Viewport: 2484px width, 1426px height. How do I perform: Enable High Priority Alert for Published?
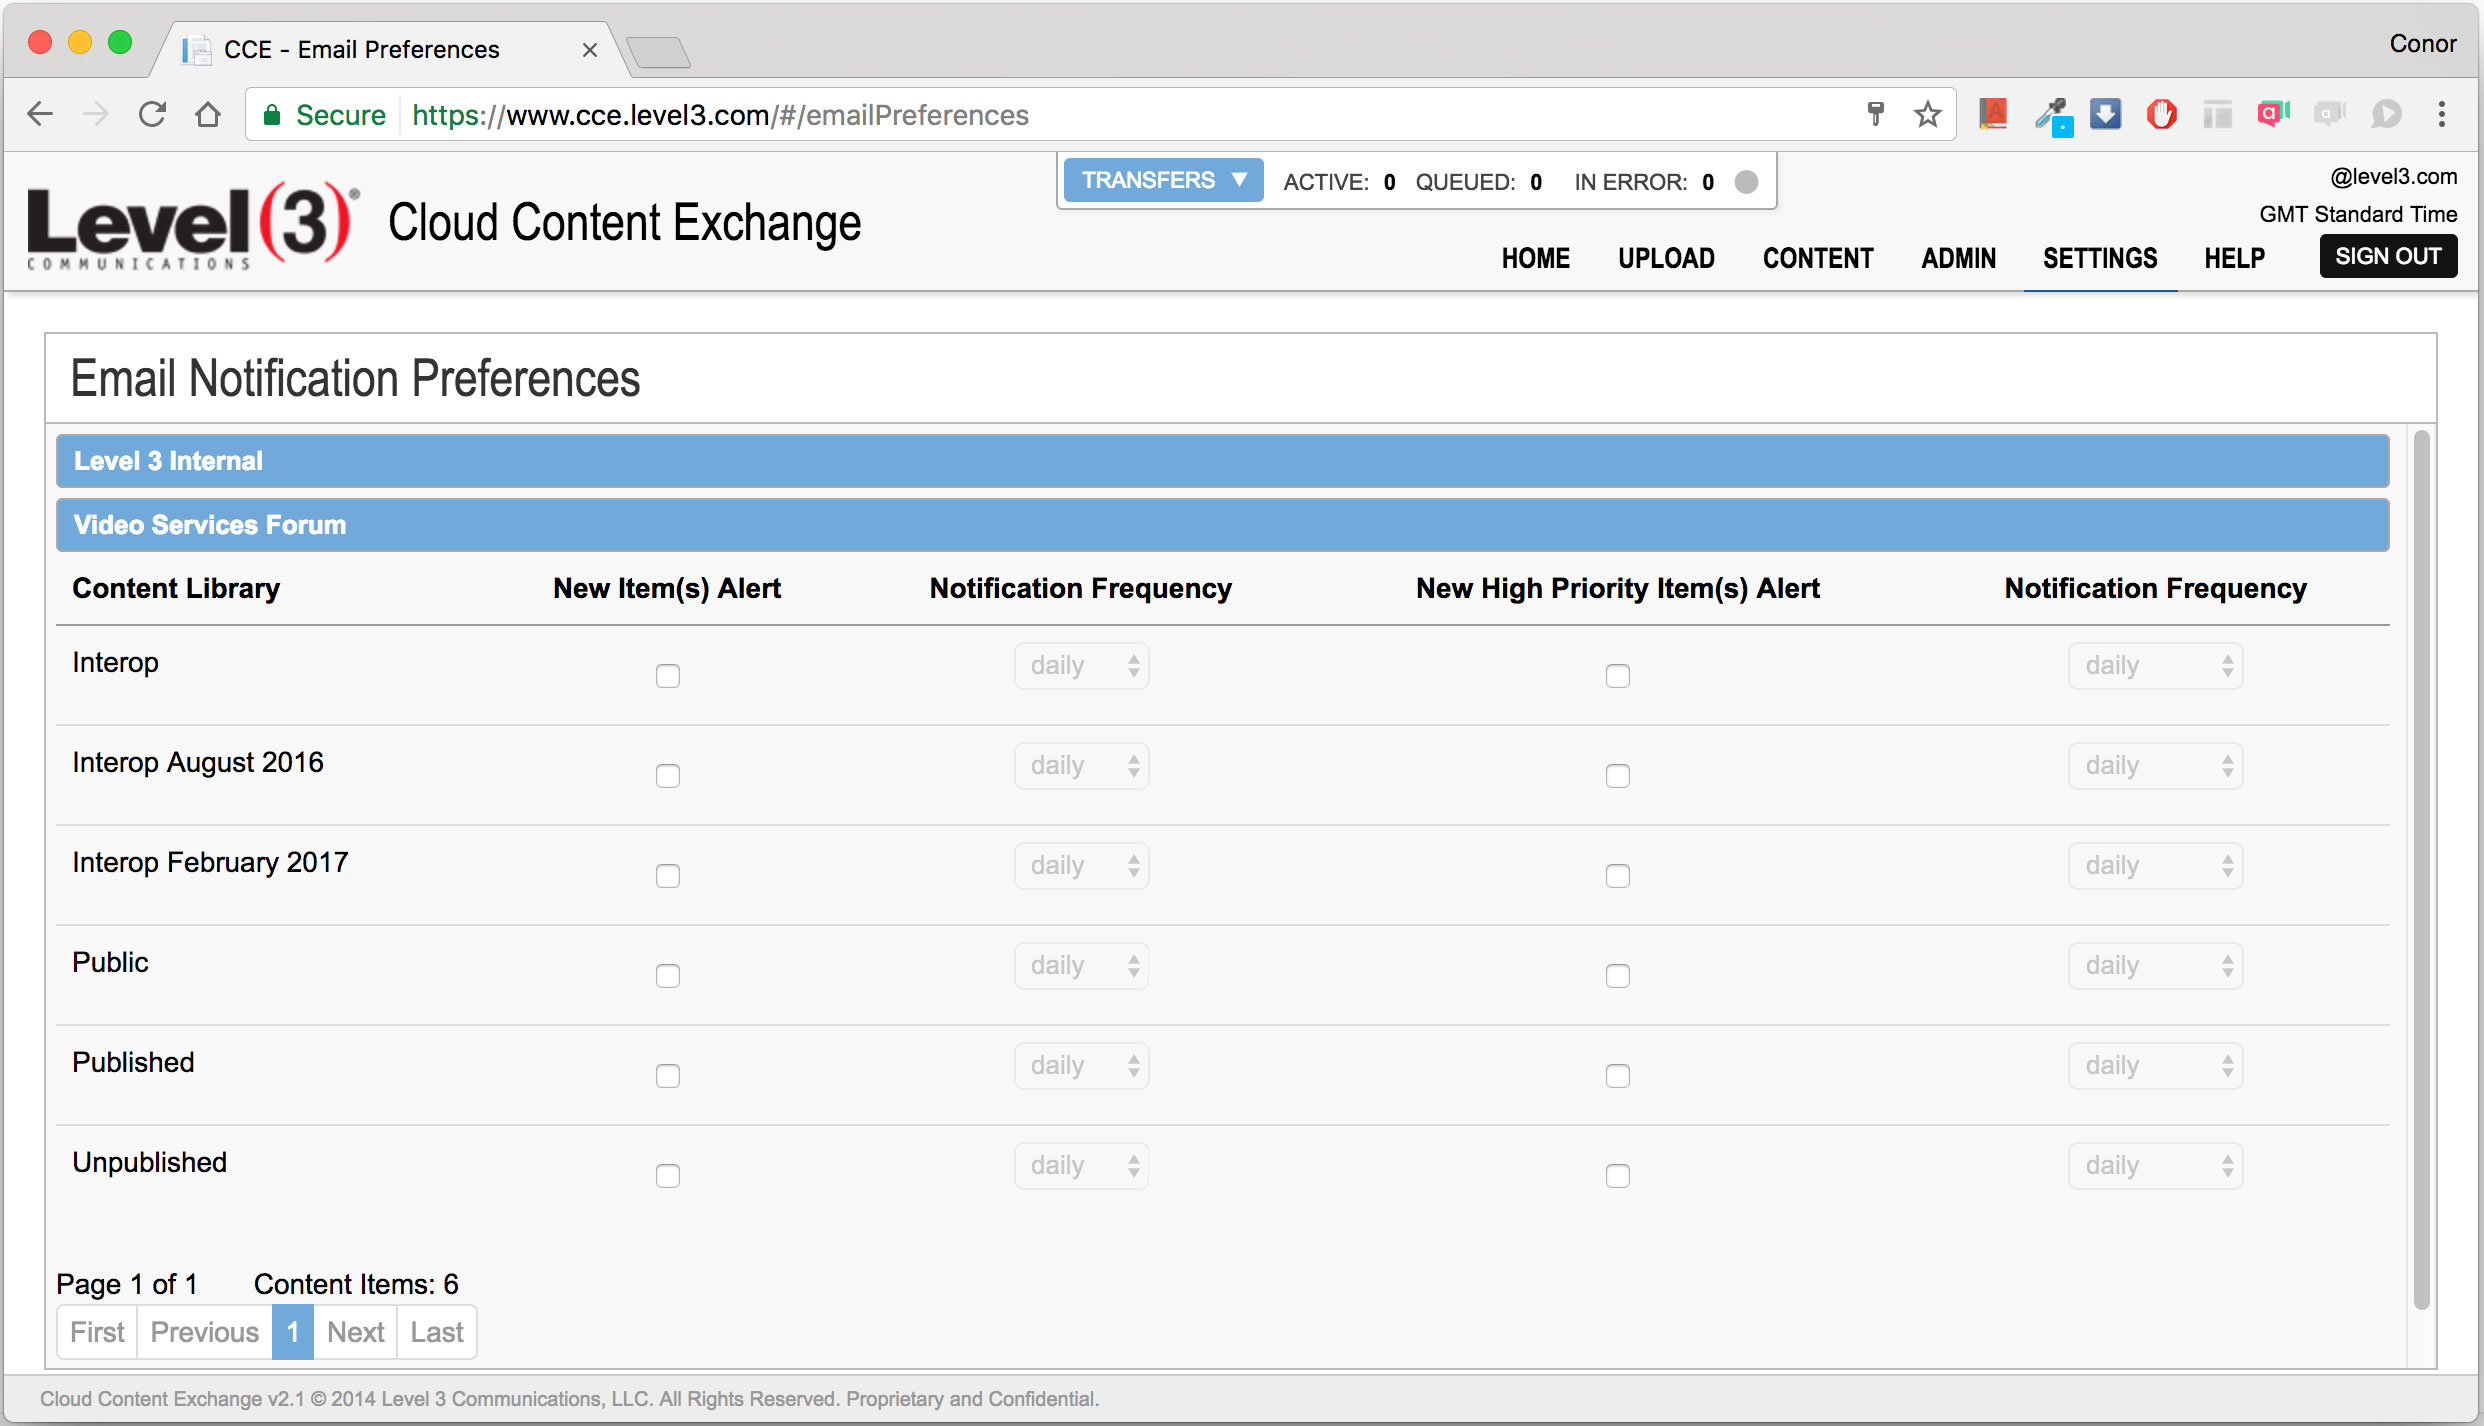1618,1076
